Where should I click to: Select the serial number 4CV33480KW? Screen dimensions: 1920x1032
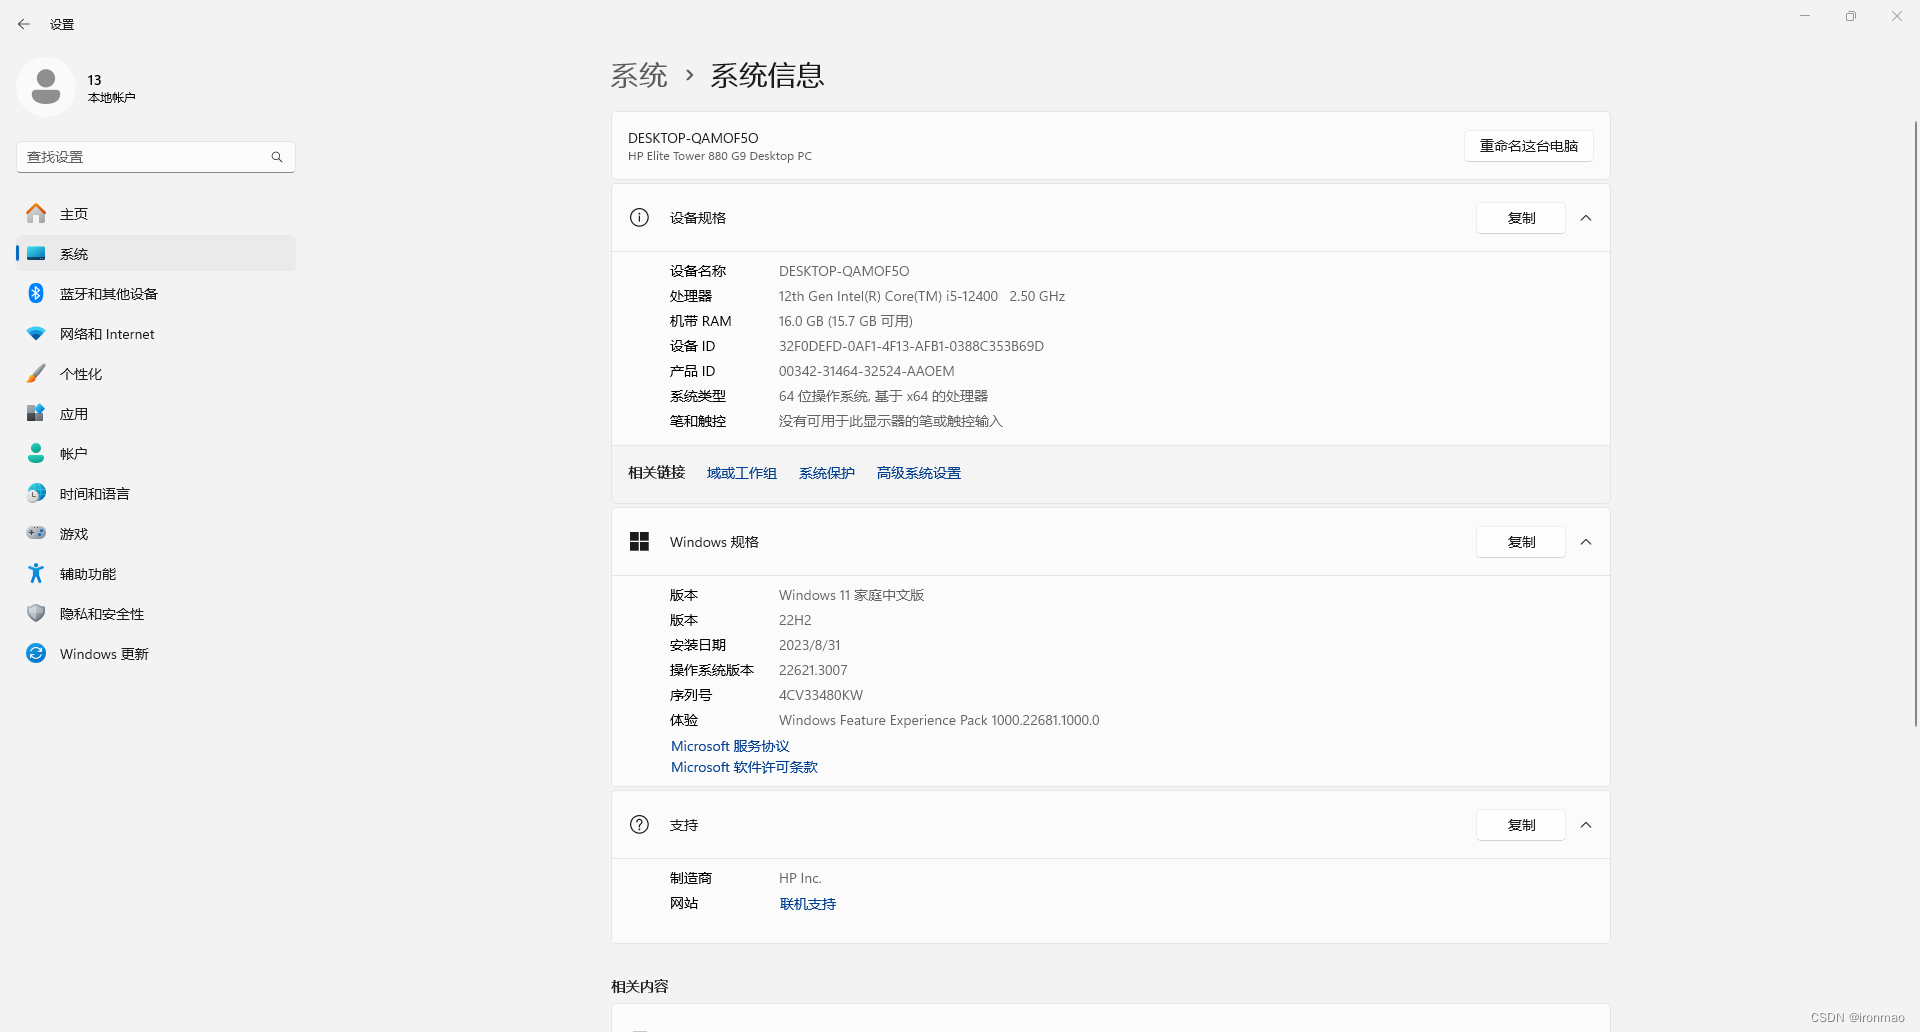coord(821,695)
